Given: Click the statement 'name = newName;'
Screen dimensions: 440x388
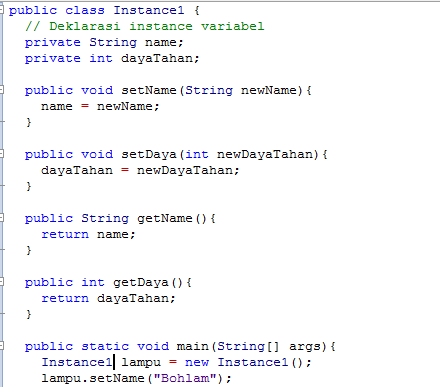Looking at the screenshot, I should (100, 106).
